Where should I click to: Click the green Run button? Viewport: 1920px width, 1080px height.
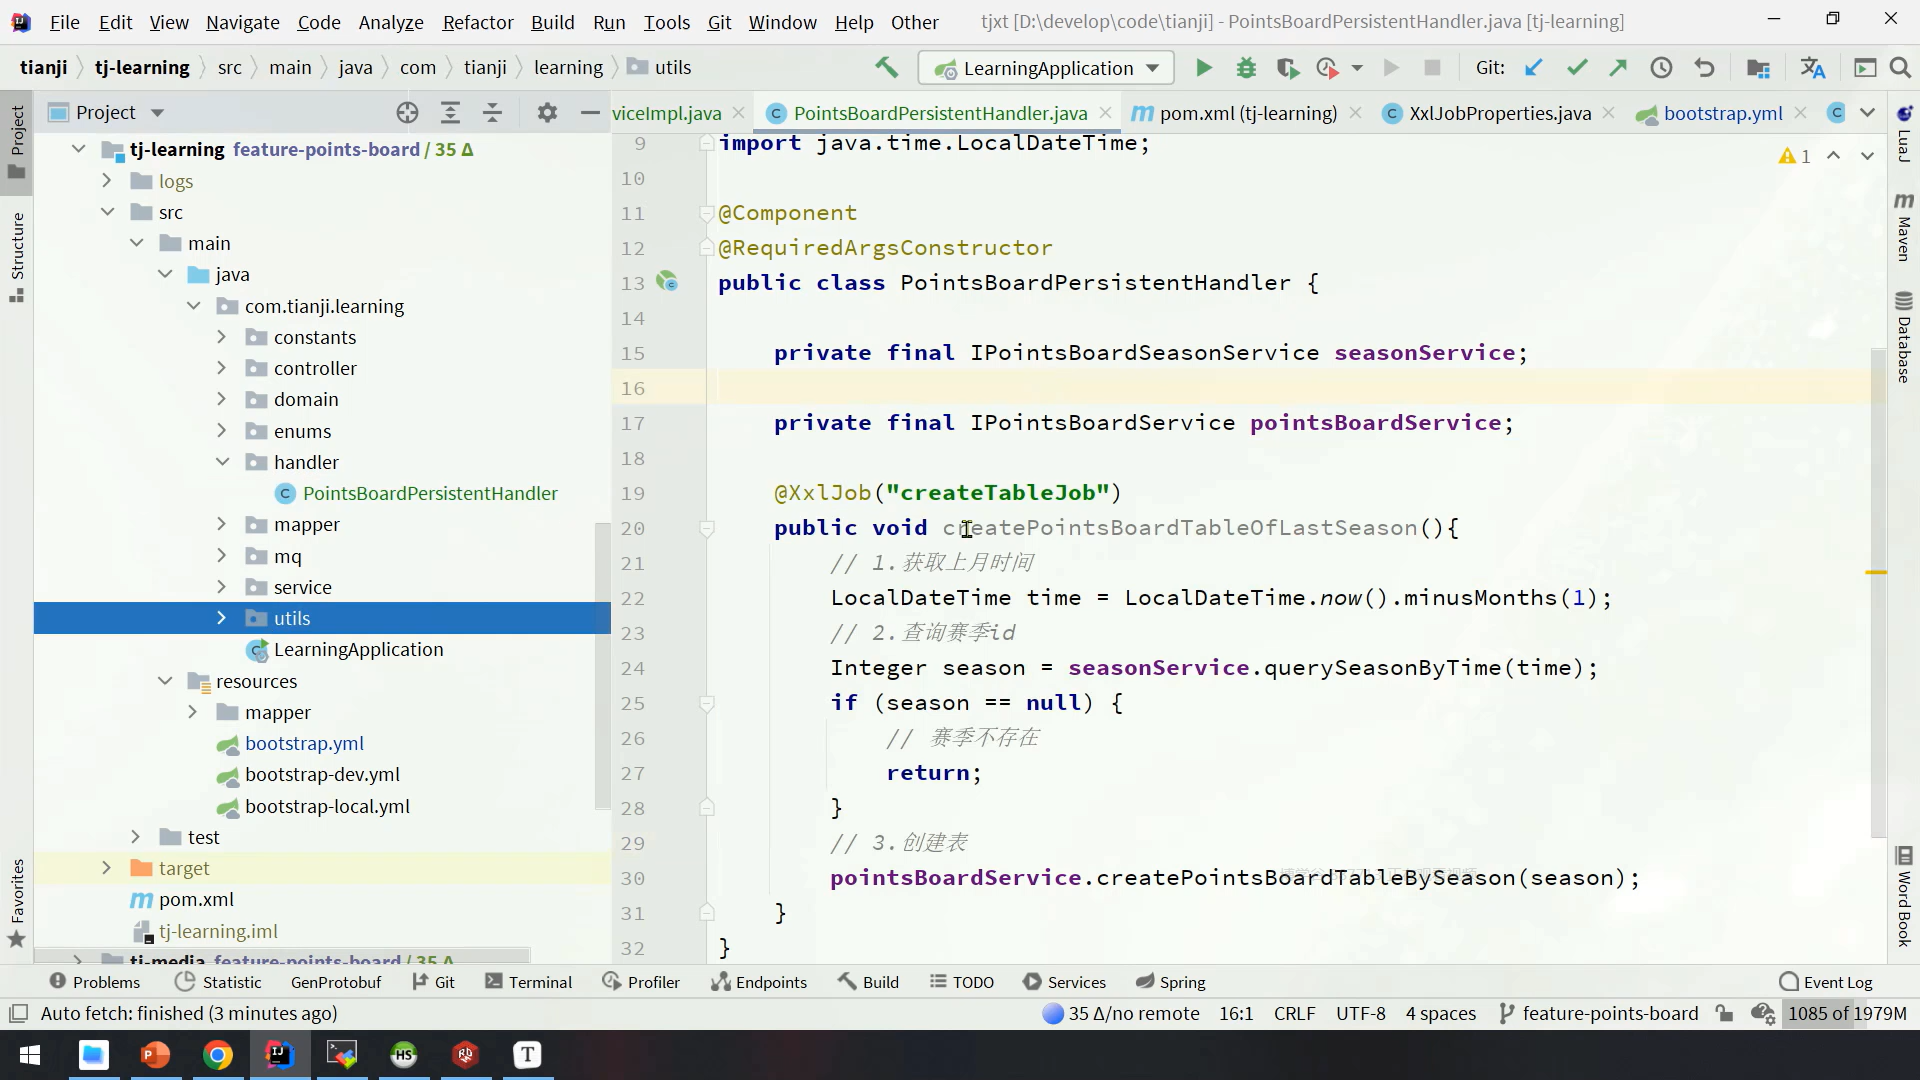click(x=1203, y=68)
